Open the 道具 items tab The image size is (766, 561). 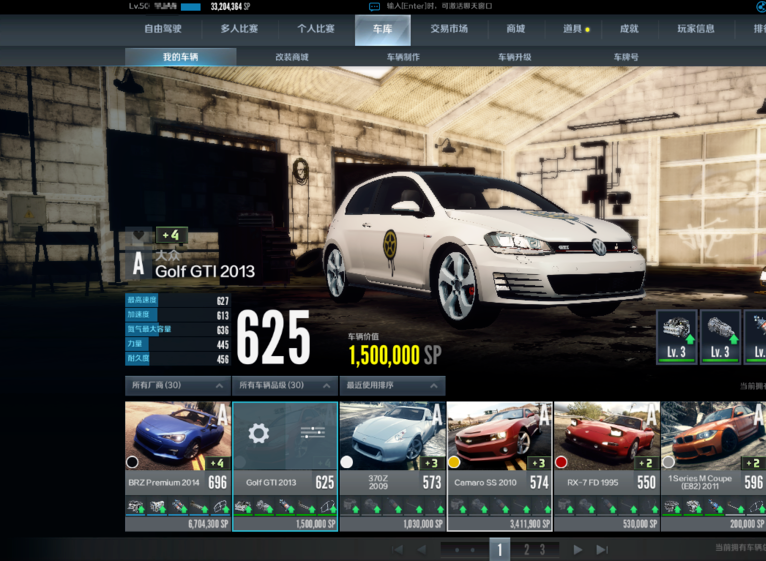[x=573, y=29]
